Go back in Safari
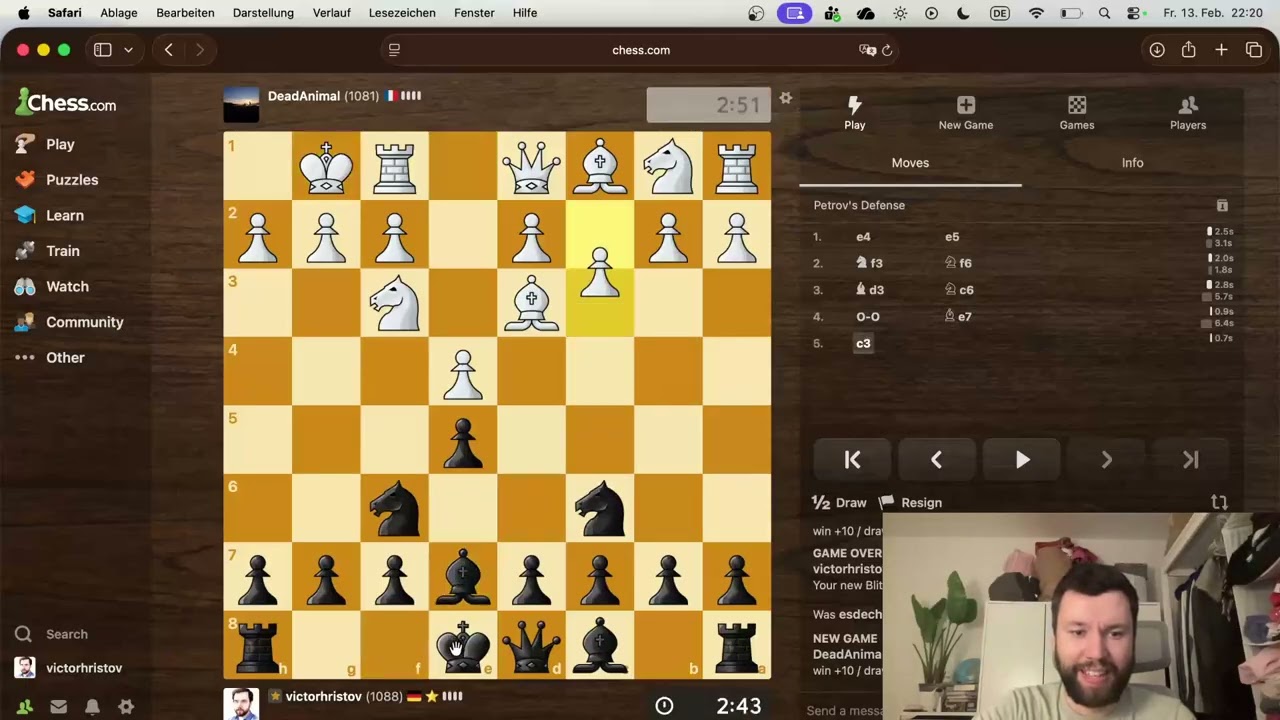 point(168,50)
